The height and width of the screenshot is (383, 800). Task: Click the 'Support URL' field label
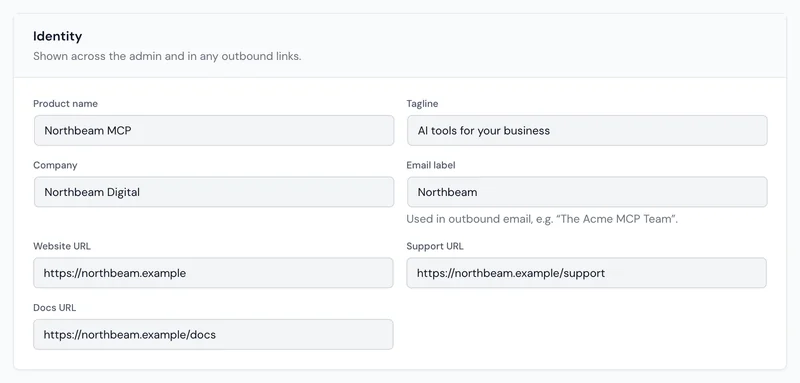[435, 246]
